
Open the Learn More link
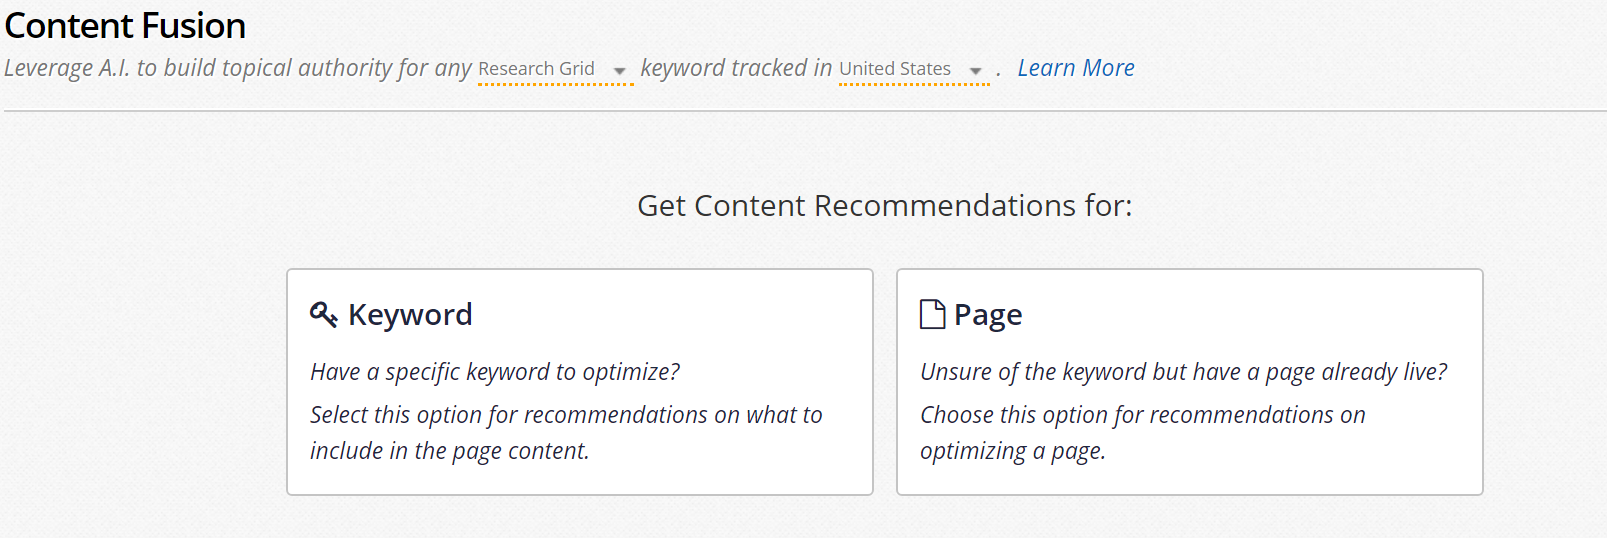pos(1076,68)
